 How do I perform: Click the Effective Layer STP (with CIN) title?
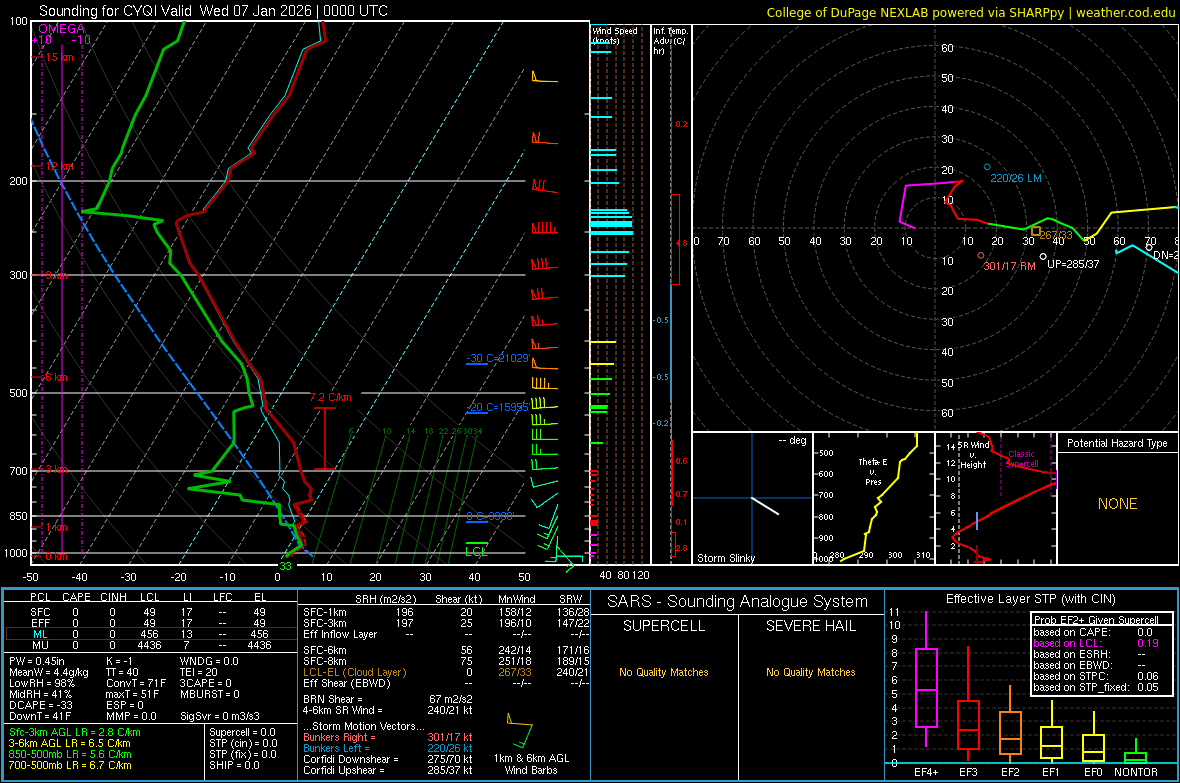(x=1030, y=599)
